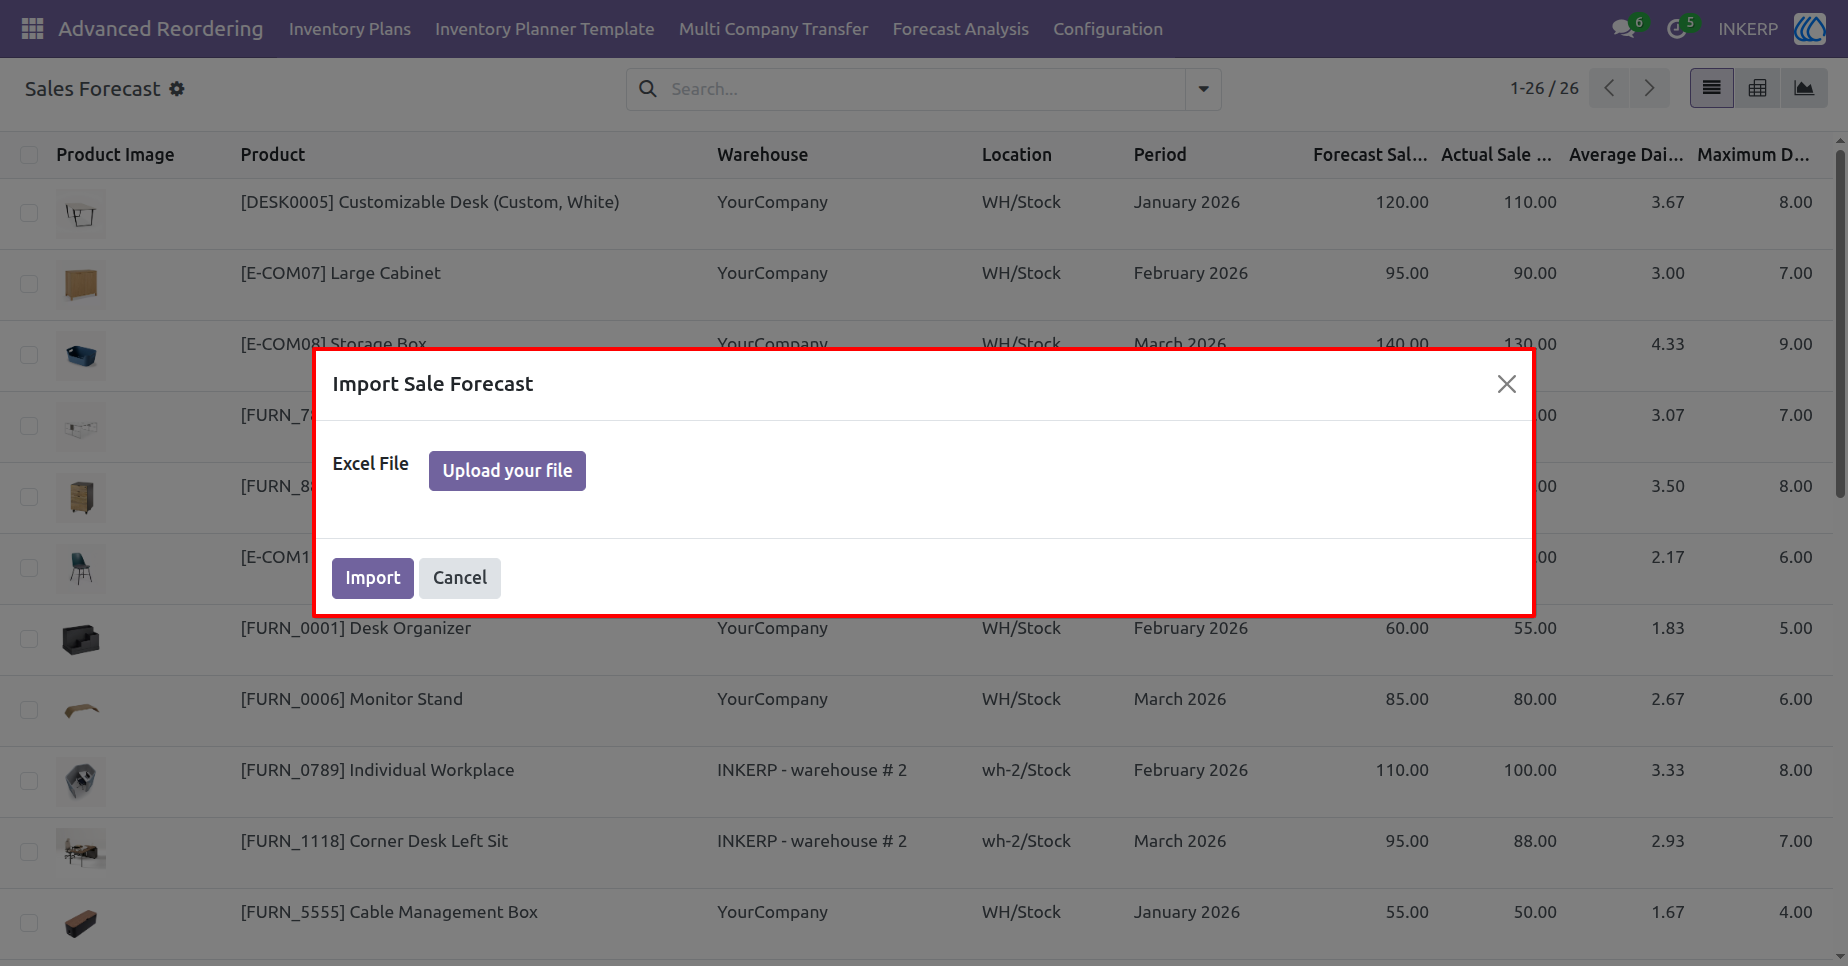Image resolution: width=1848 pixels, height=966 pixels.
Task: Open the discuss messages icon
Action: 1623,29
